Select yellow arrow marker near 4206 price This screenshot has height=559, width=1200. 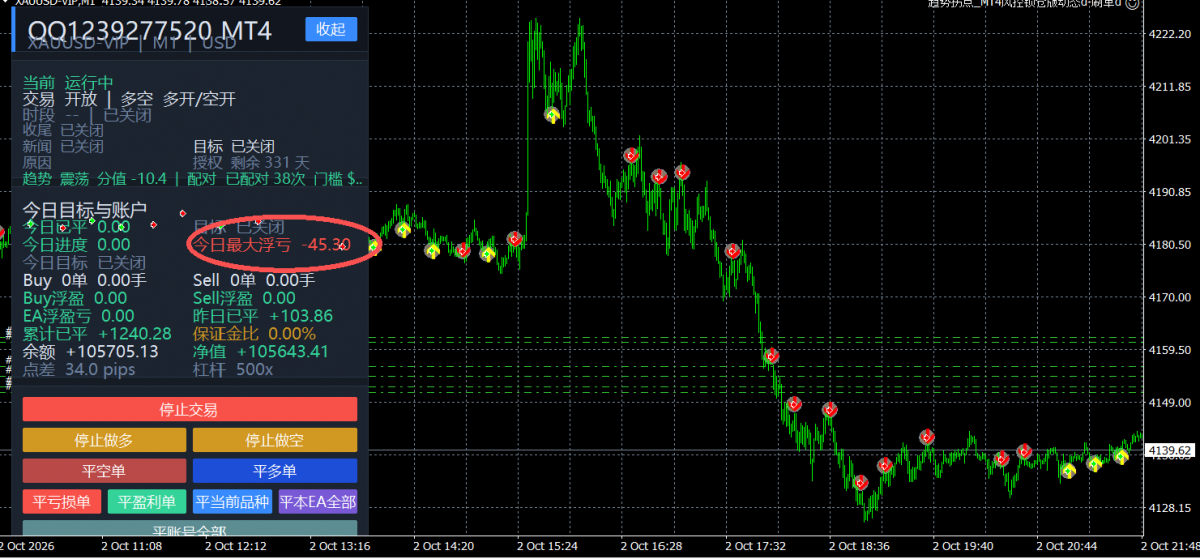point(552,115)
